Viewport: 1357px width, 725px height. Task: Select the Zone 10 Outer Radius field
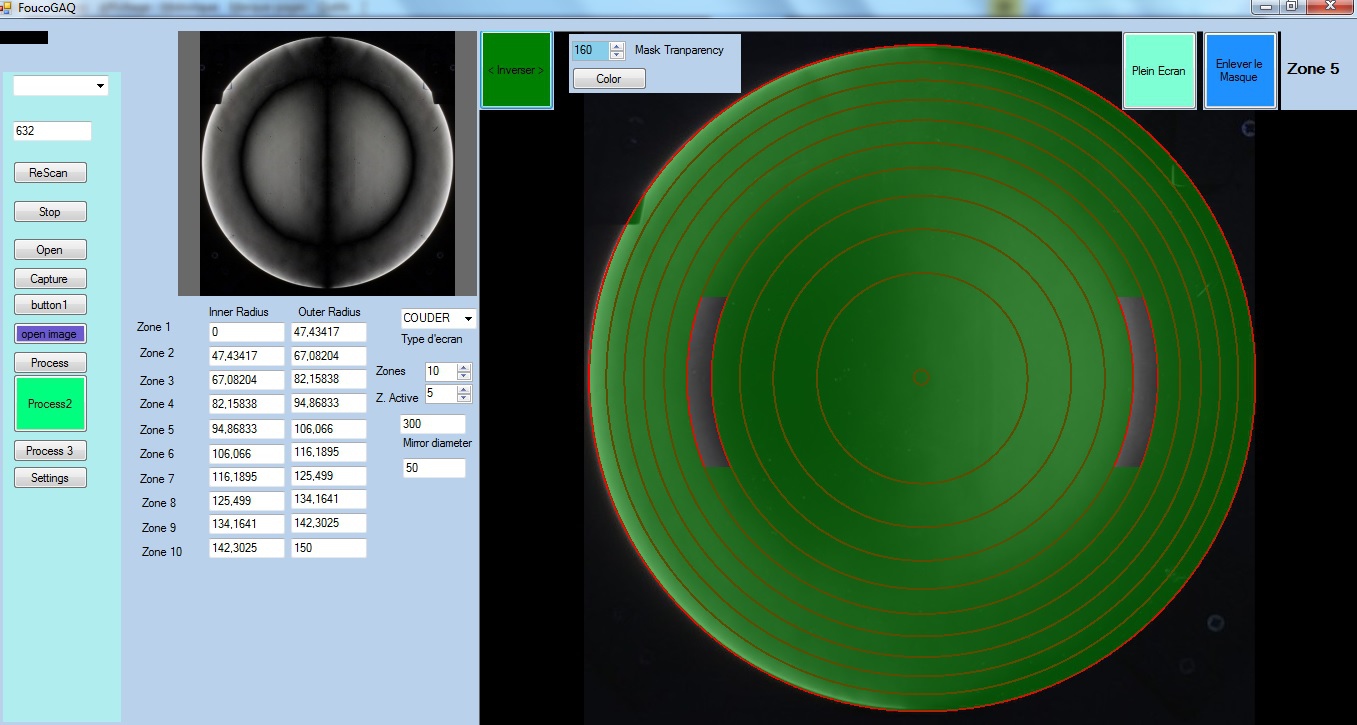(329, 548)
